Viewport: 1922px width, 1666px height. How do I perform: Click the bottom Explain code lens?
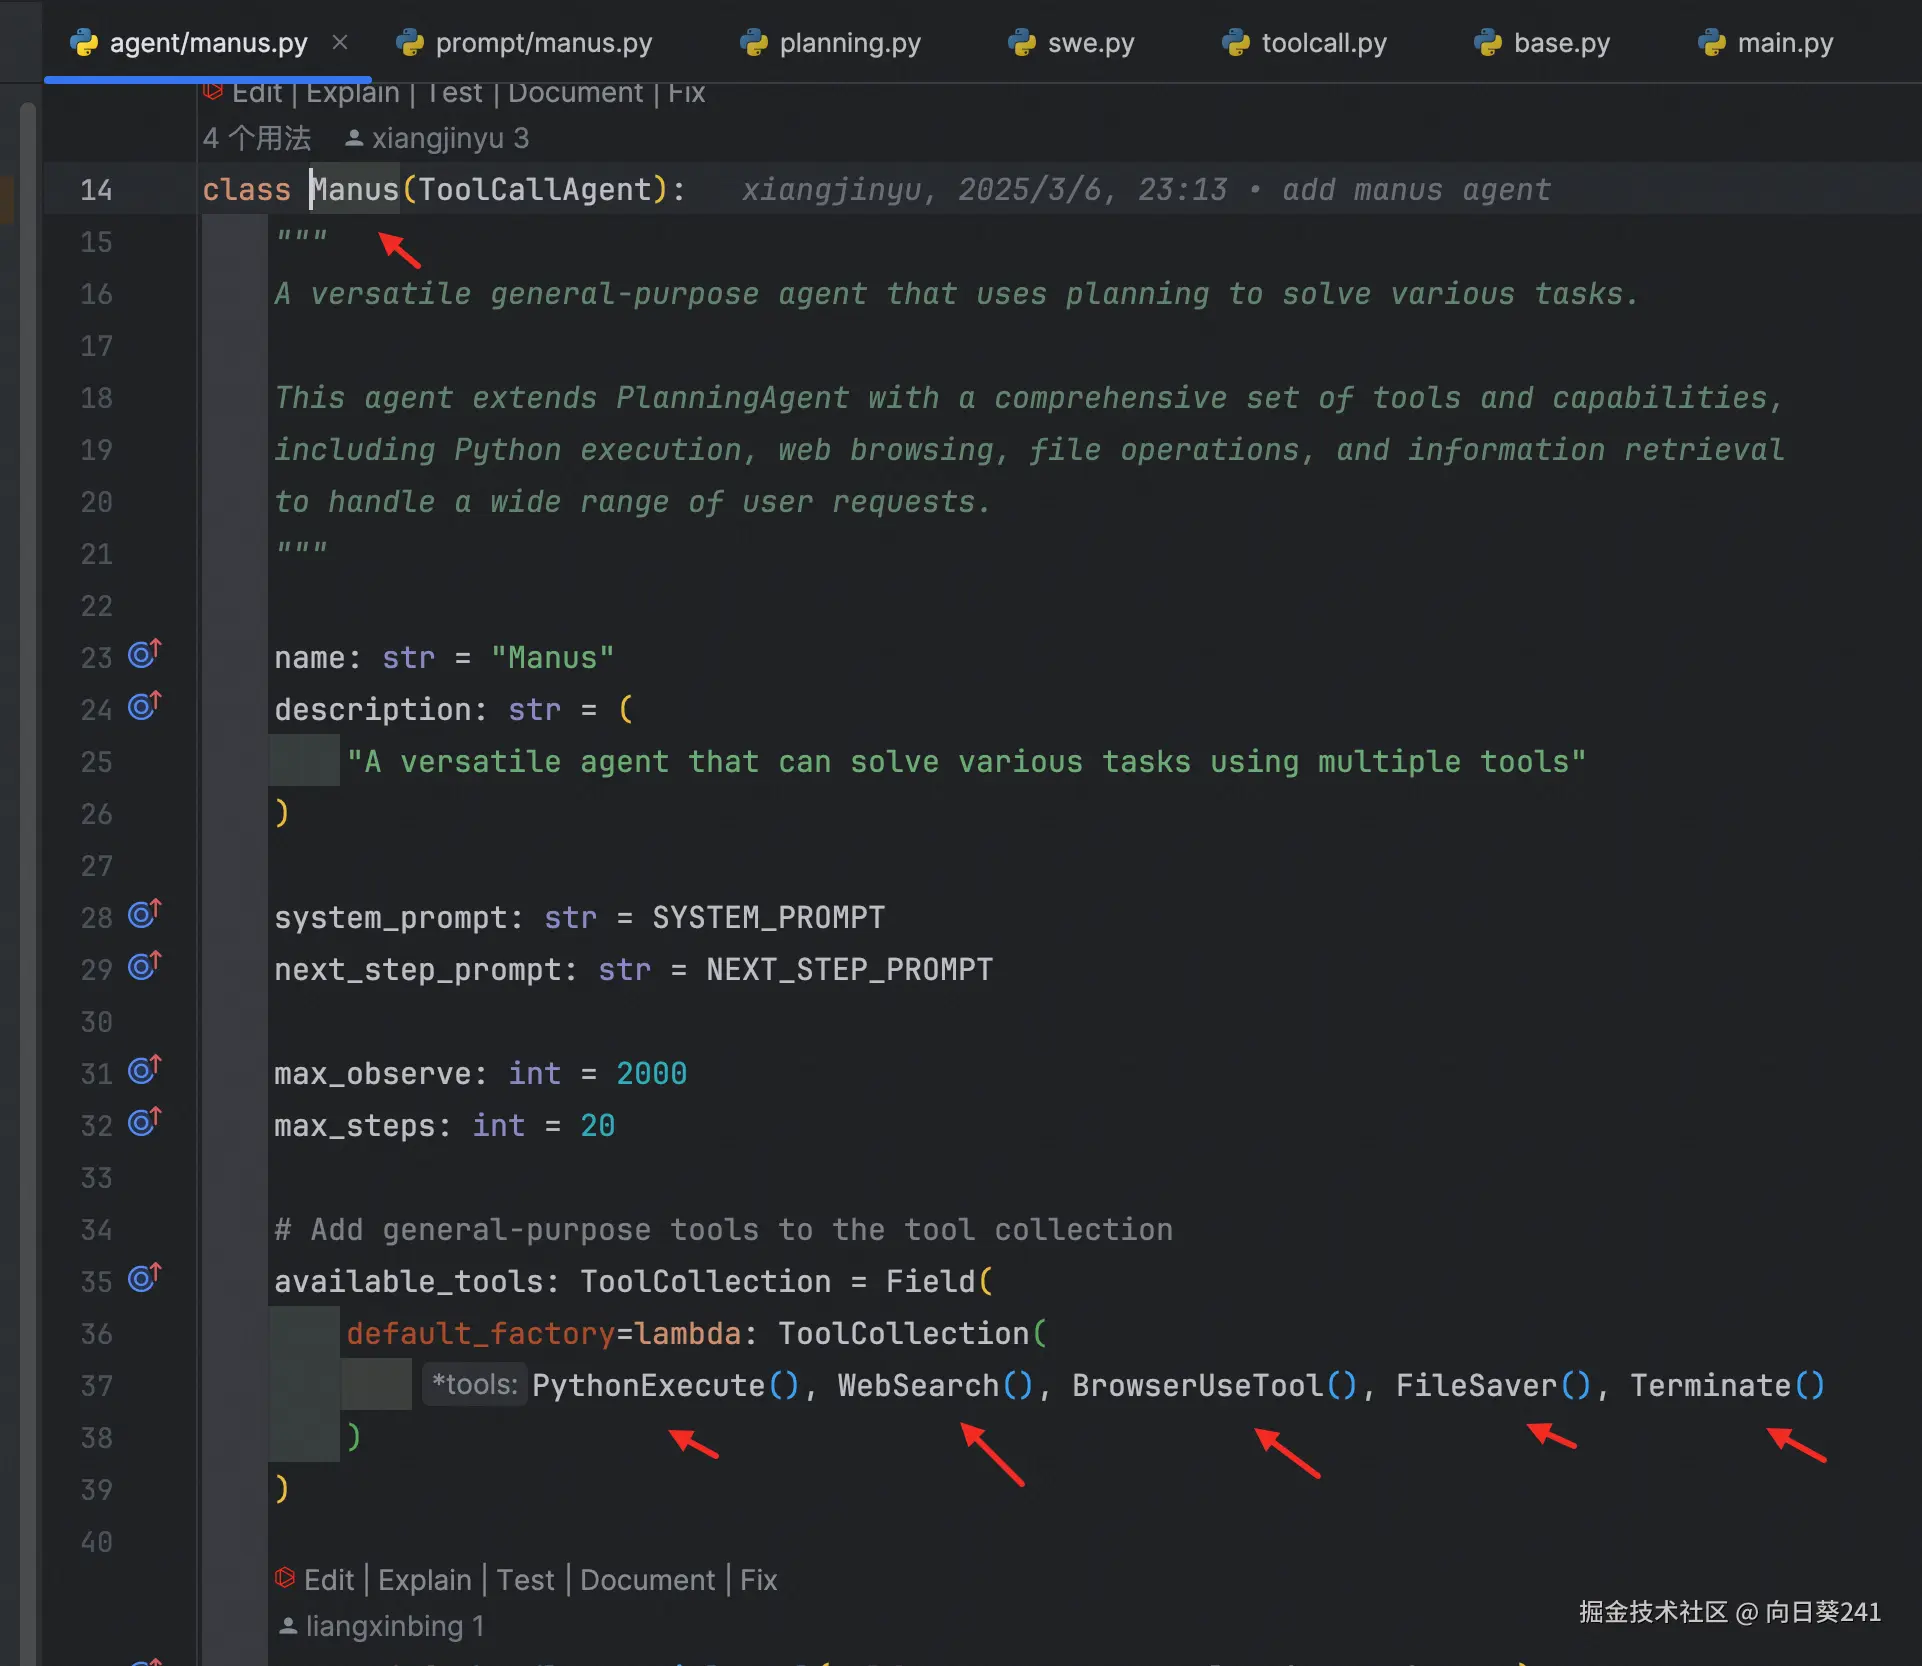(x=424, y=1580)
